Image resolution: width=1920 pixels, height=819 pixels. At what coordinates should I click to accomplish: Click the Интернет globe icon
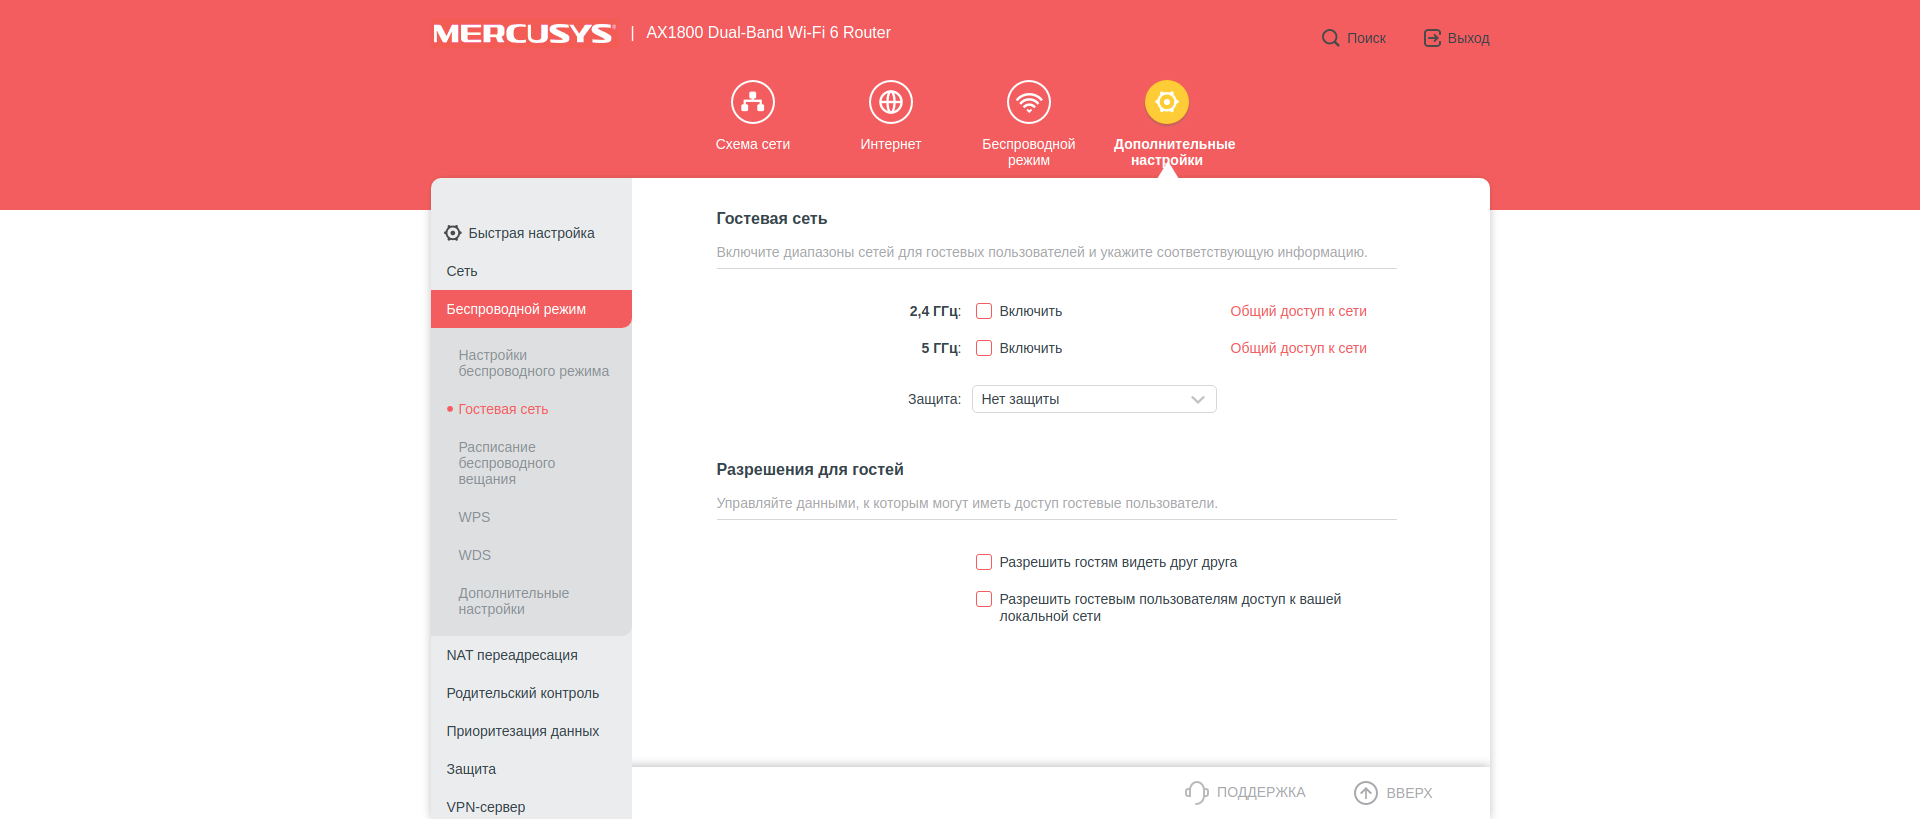(x=890, y=102)
